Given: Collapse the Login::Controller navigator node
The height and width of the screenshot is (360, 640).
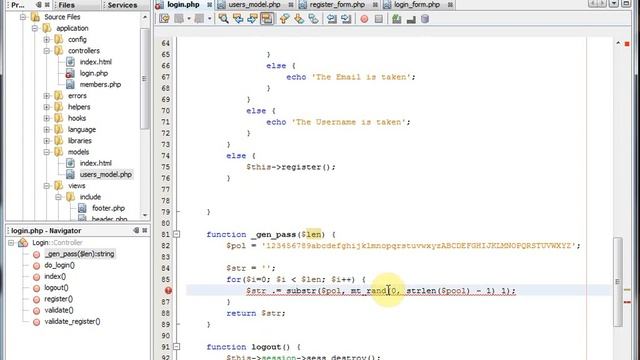Looking at the screenshot, I should (x=11, y=242).
